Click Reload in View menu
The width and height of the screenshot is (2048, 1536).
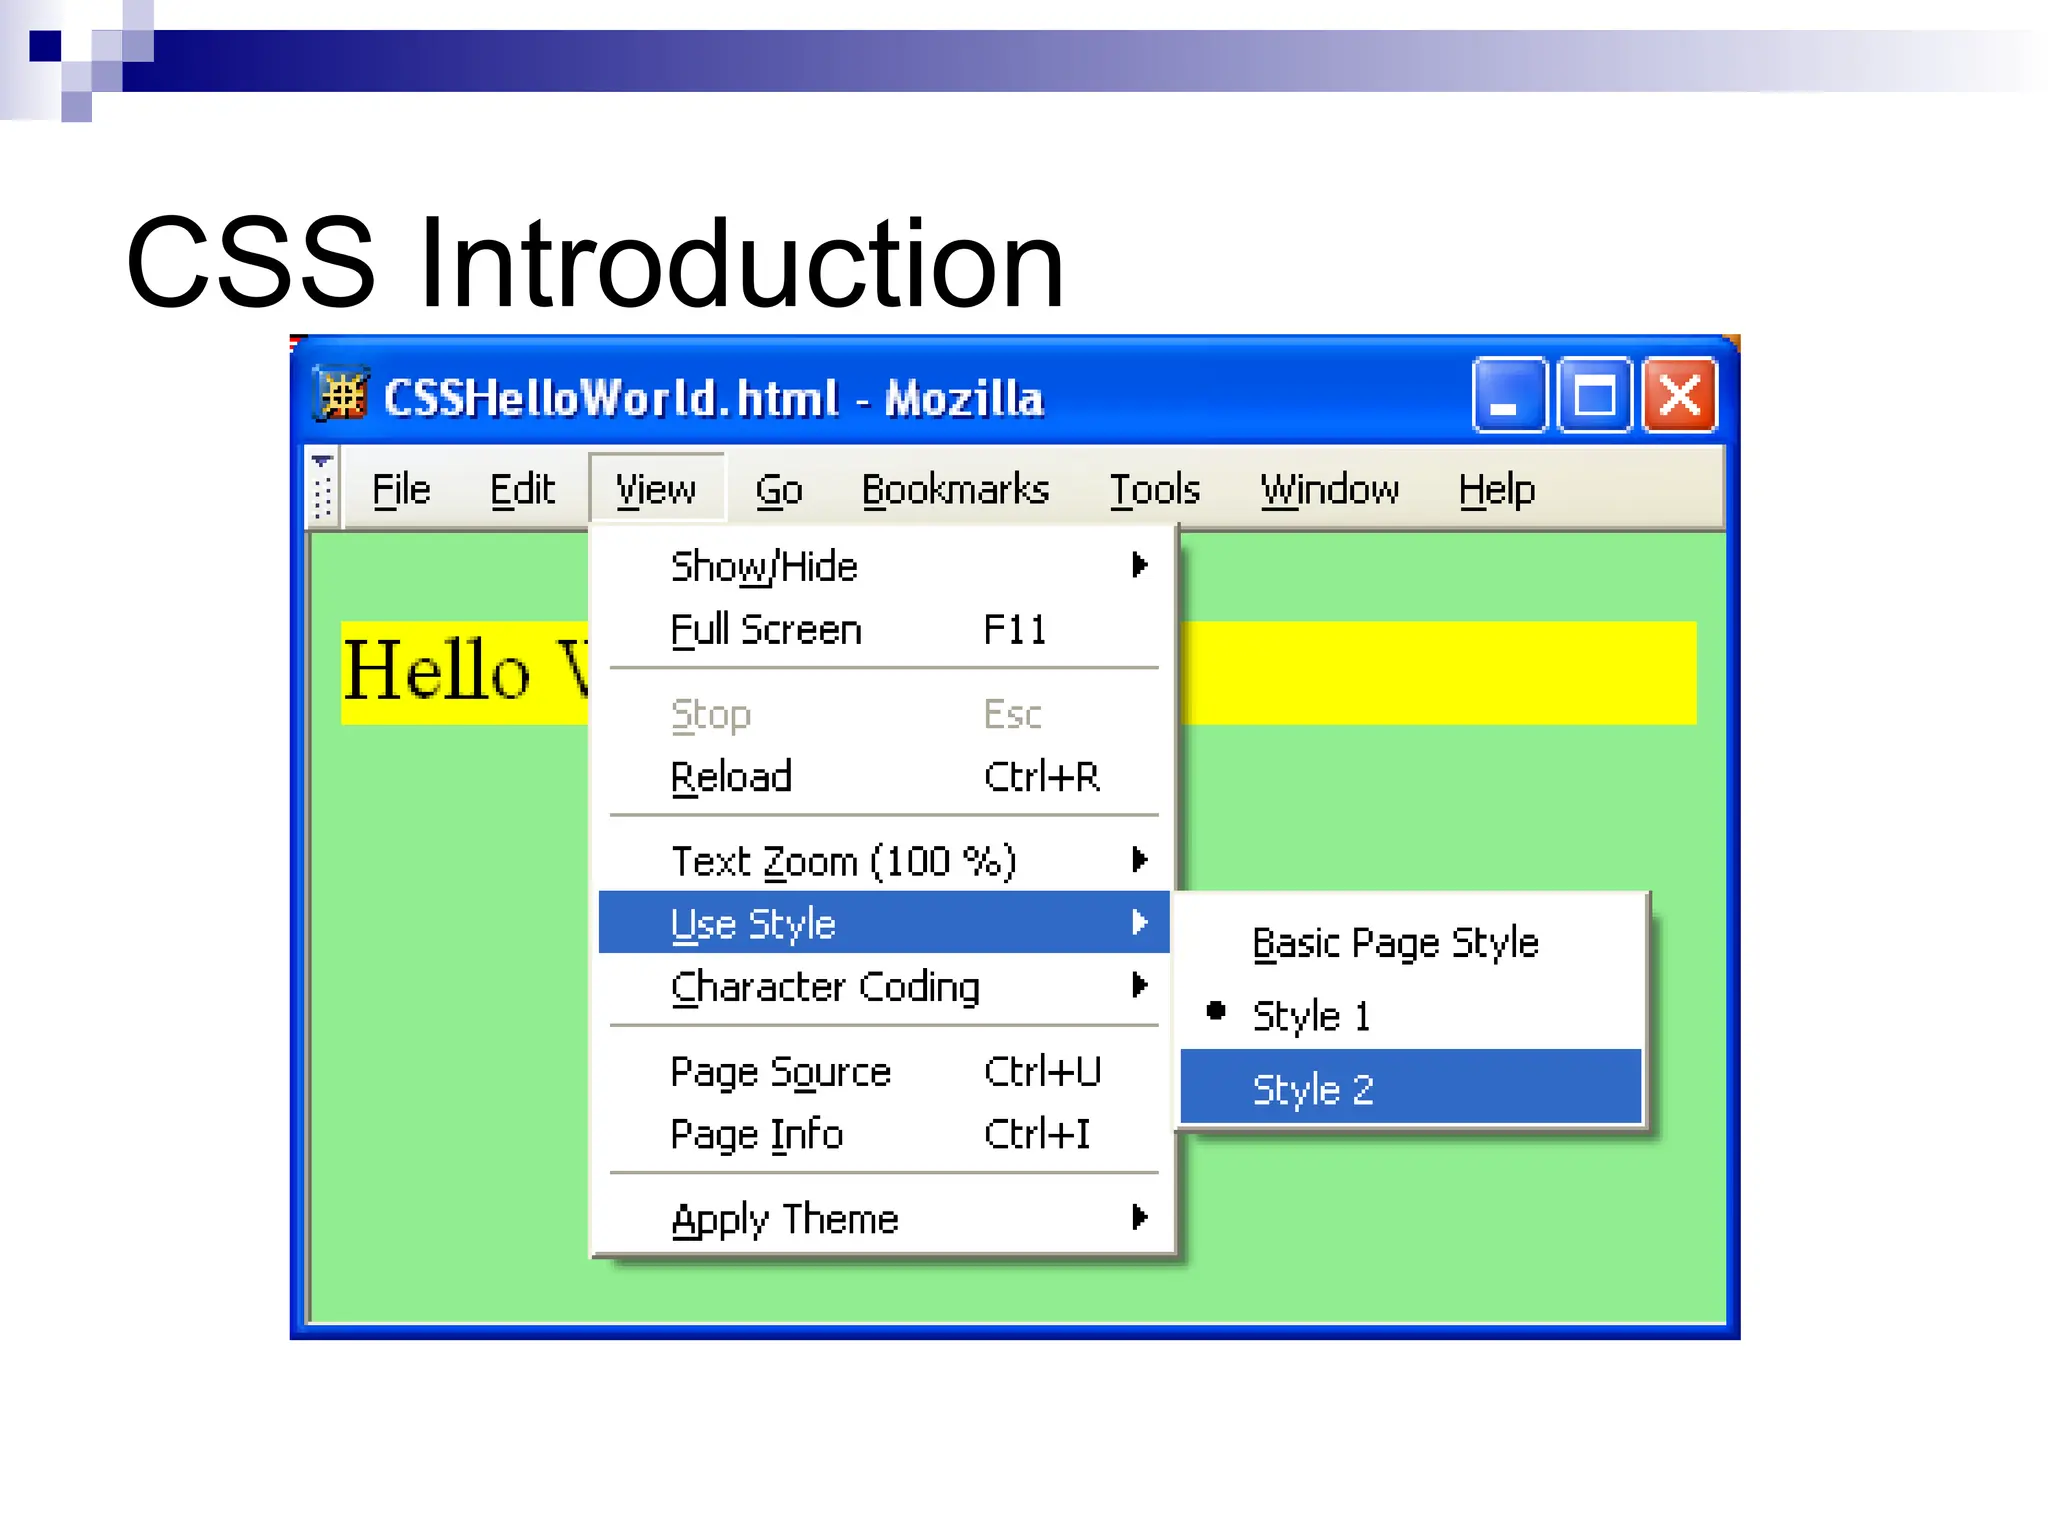732,777
